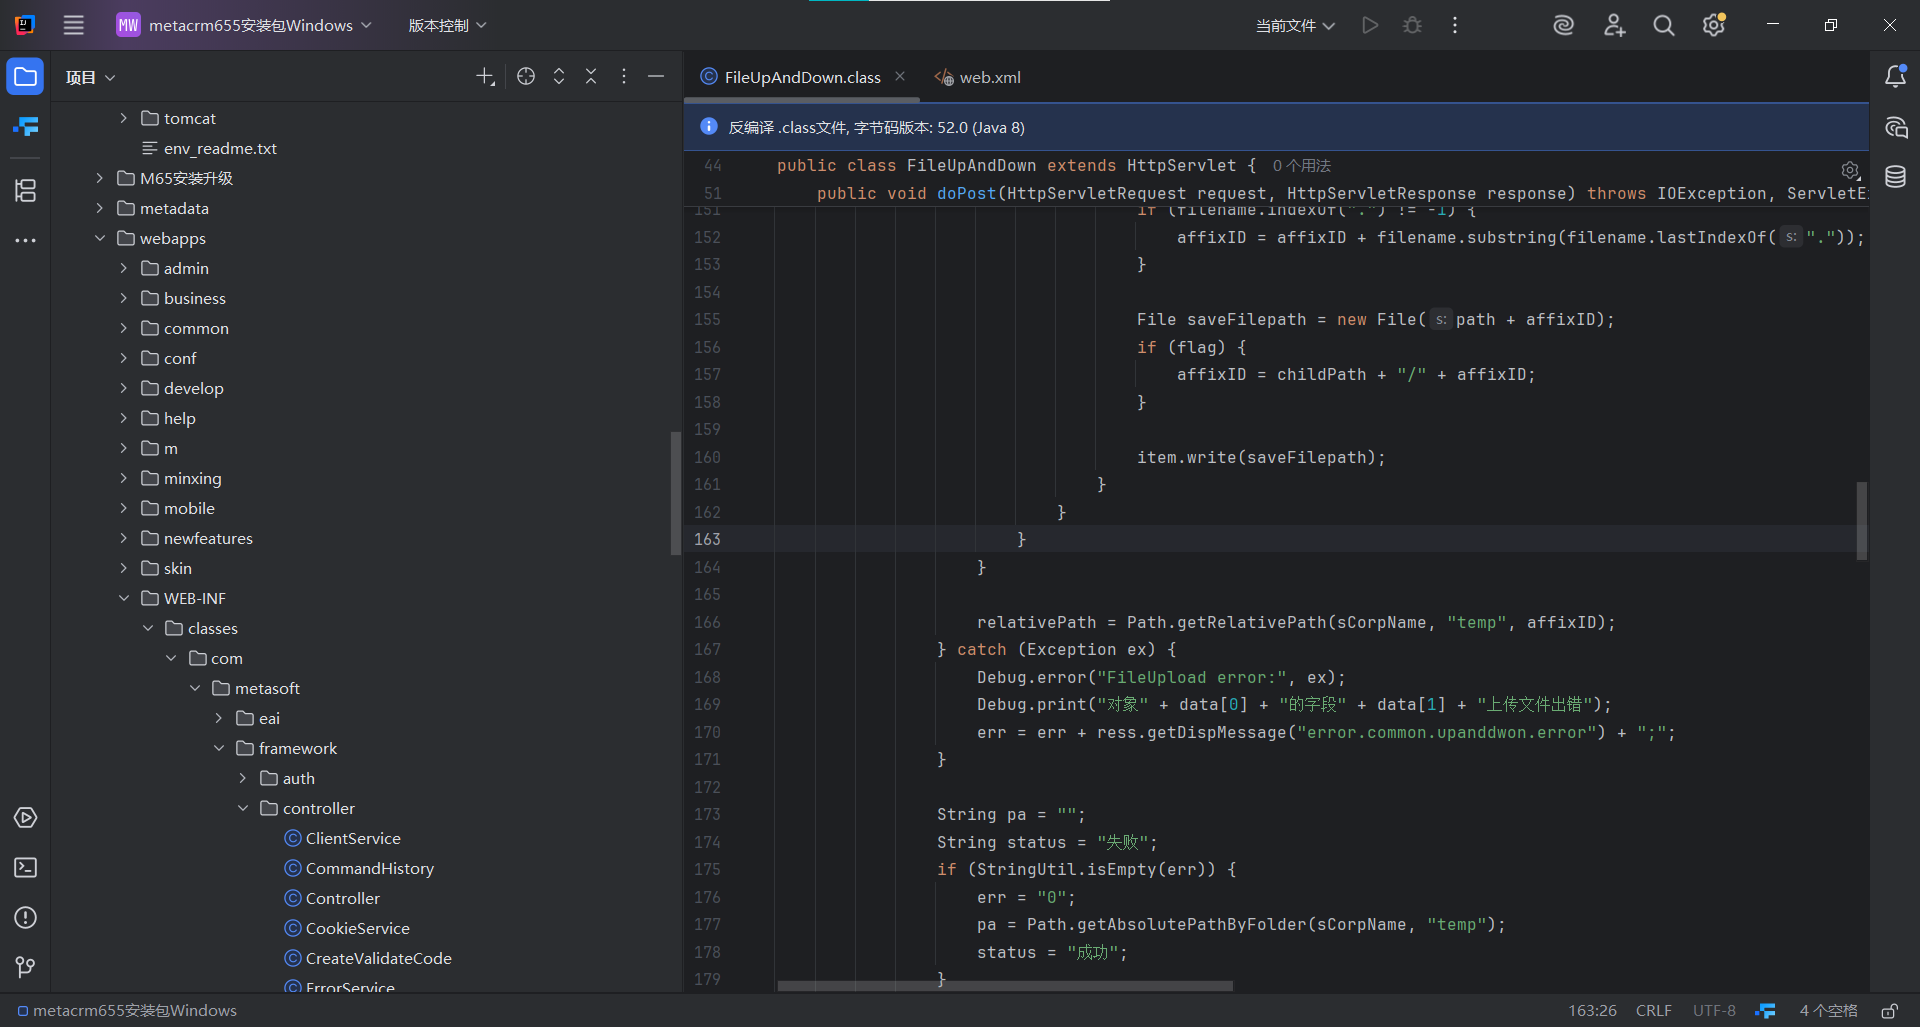Open the Terminal tool window
This screenshot has width=1920, height=1027.
25,867
